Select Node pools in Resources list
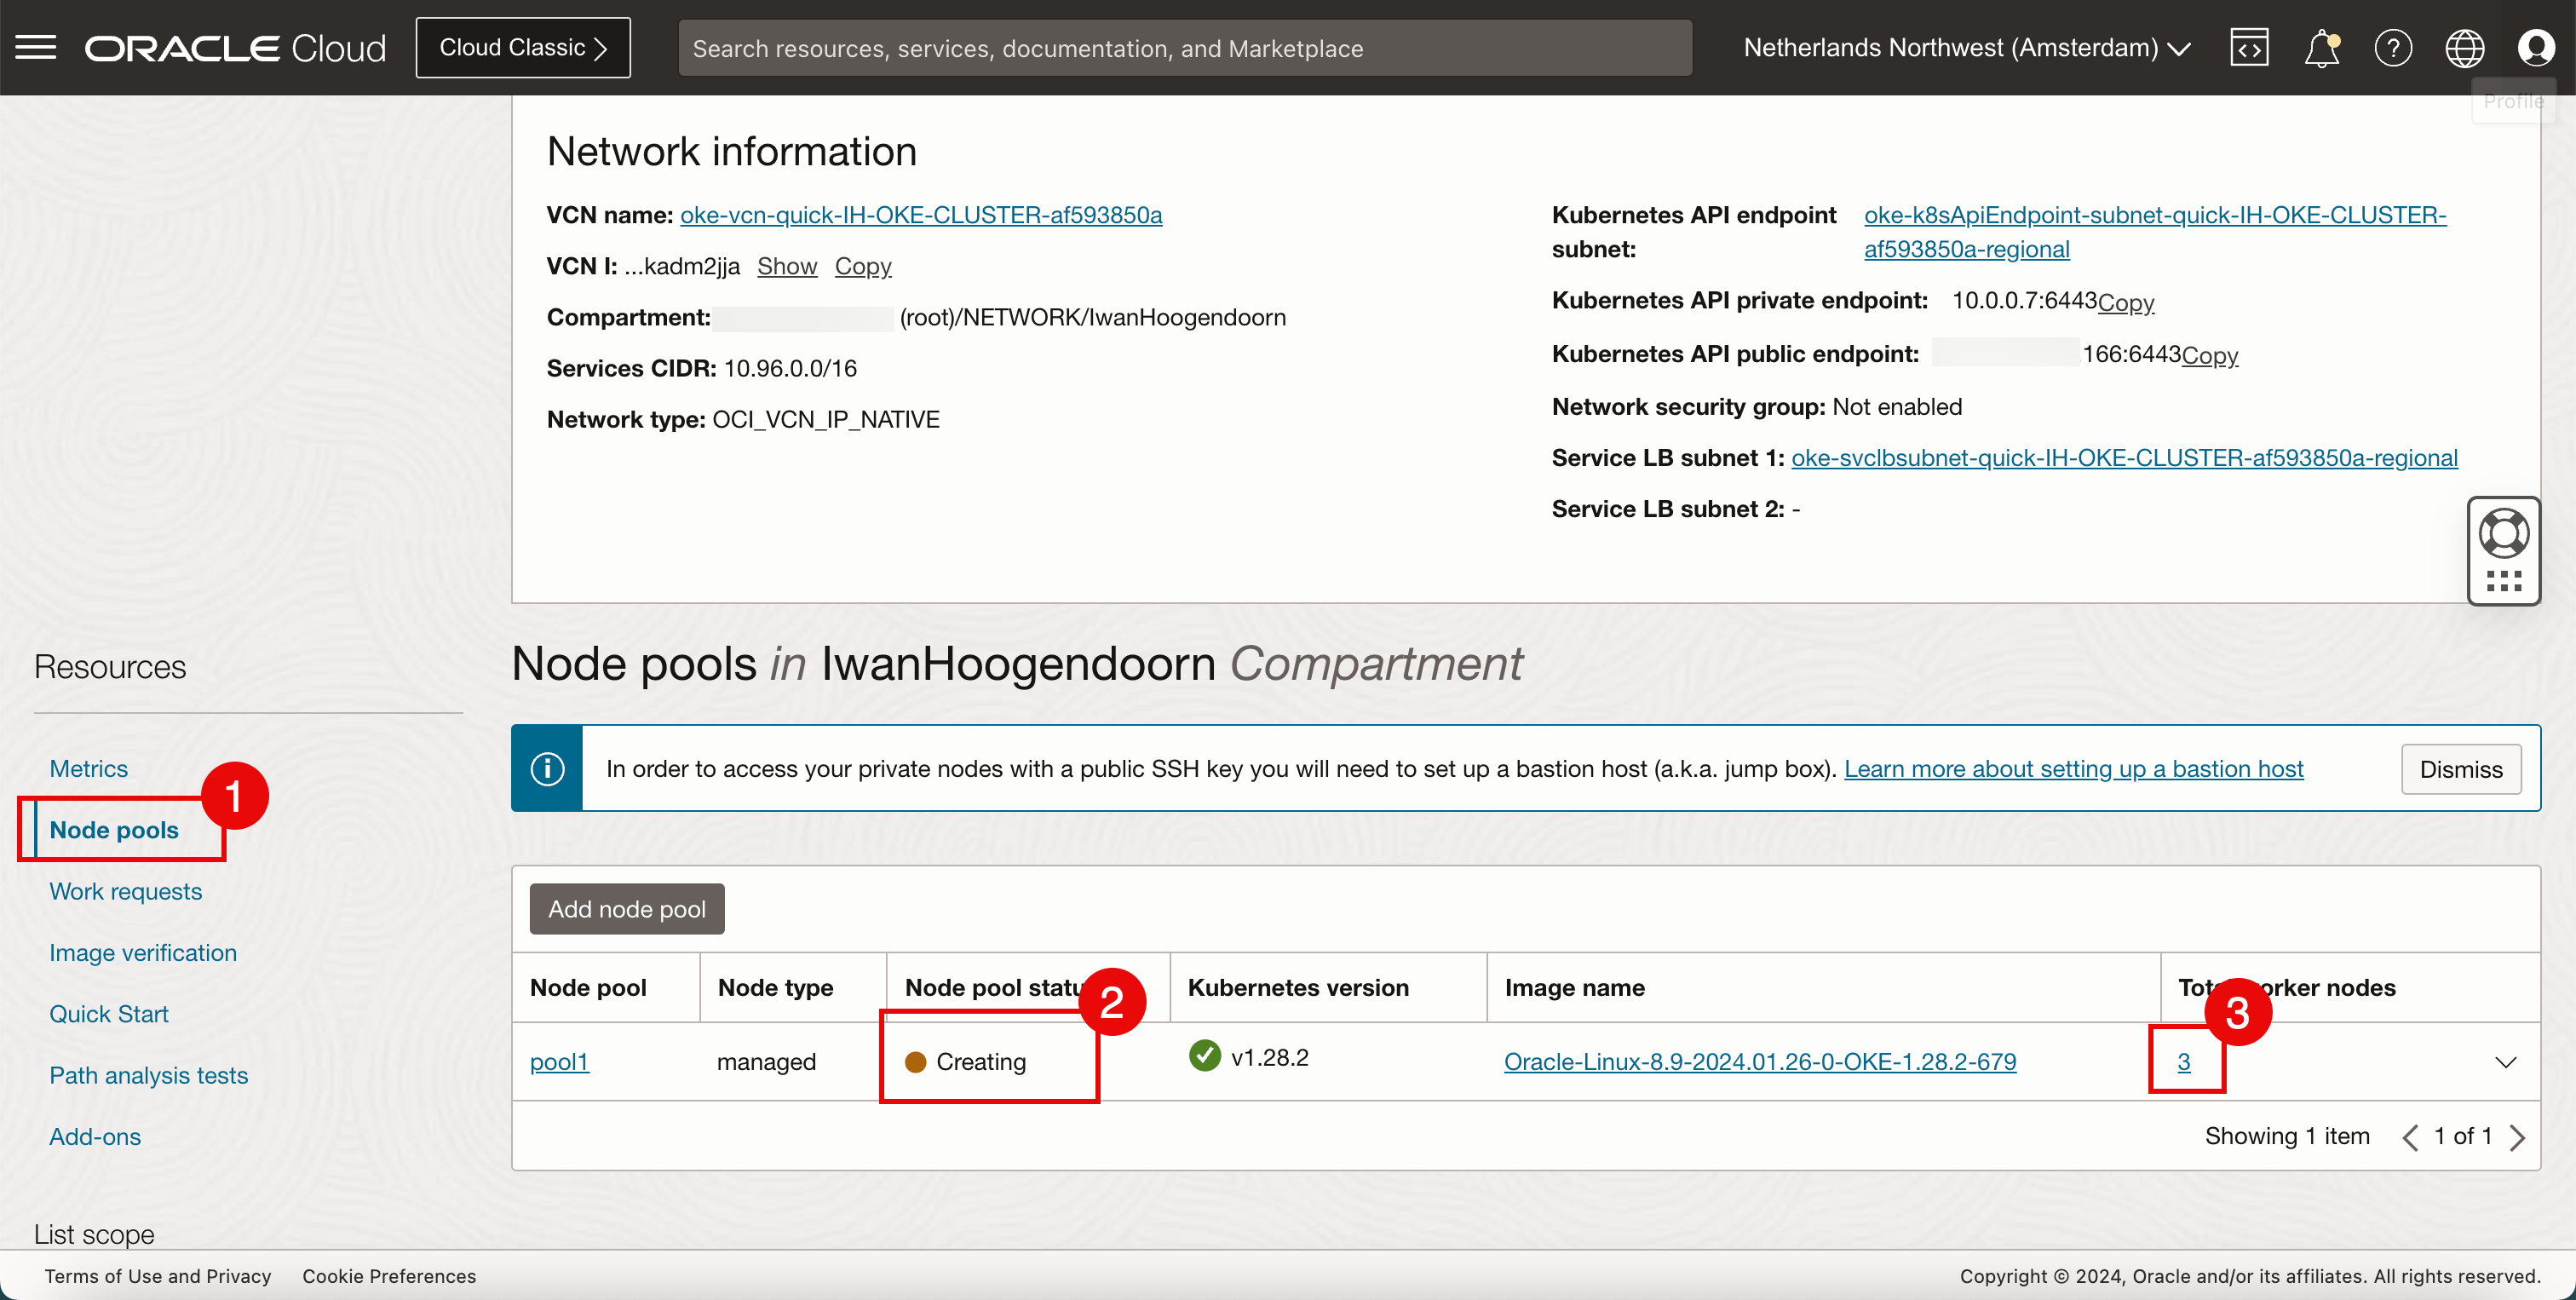2576x1300 pixels. (114, 829)
